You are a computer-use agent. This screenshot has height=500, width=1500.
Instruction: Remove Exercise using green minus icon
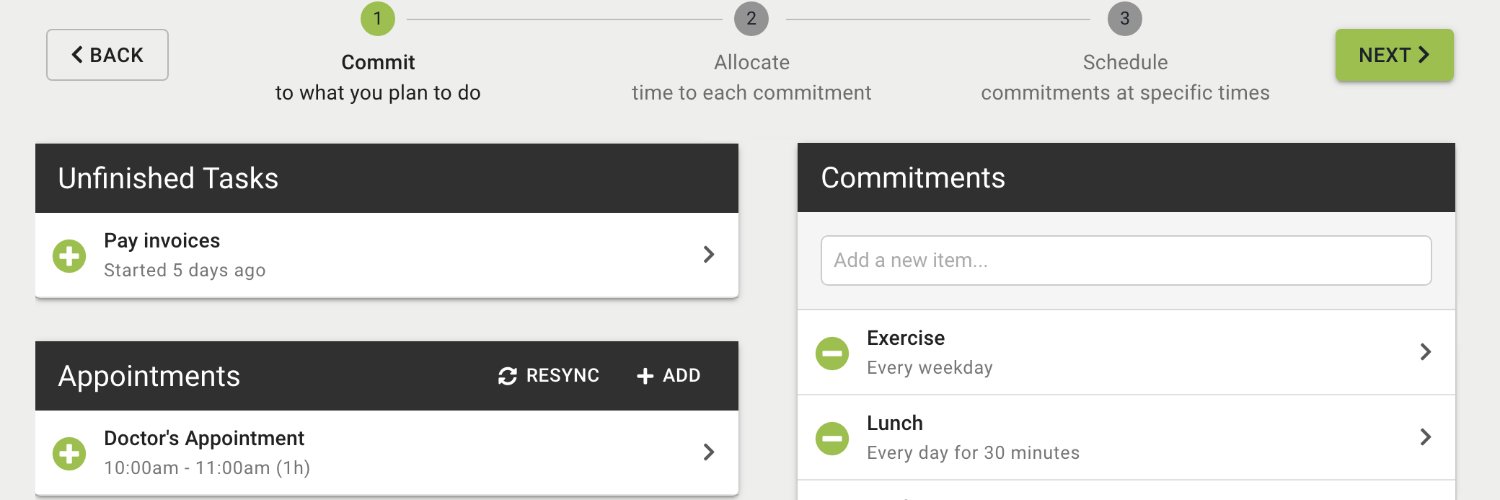point(832,353)
